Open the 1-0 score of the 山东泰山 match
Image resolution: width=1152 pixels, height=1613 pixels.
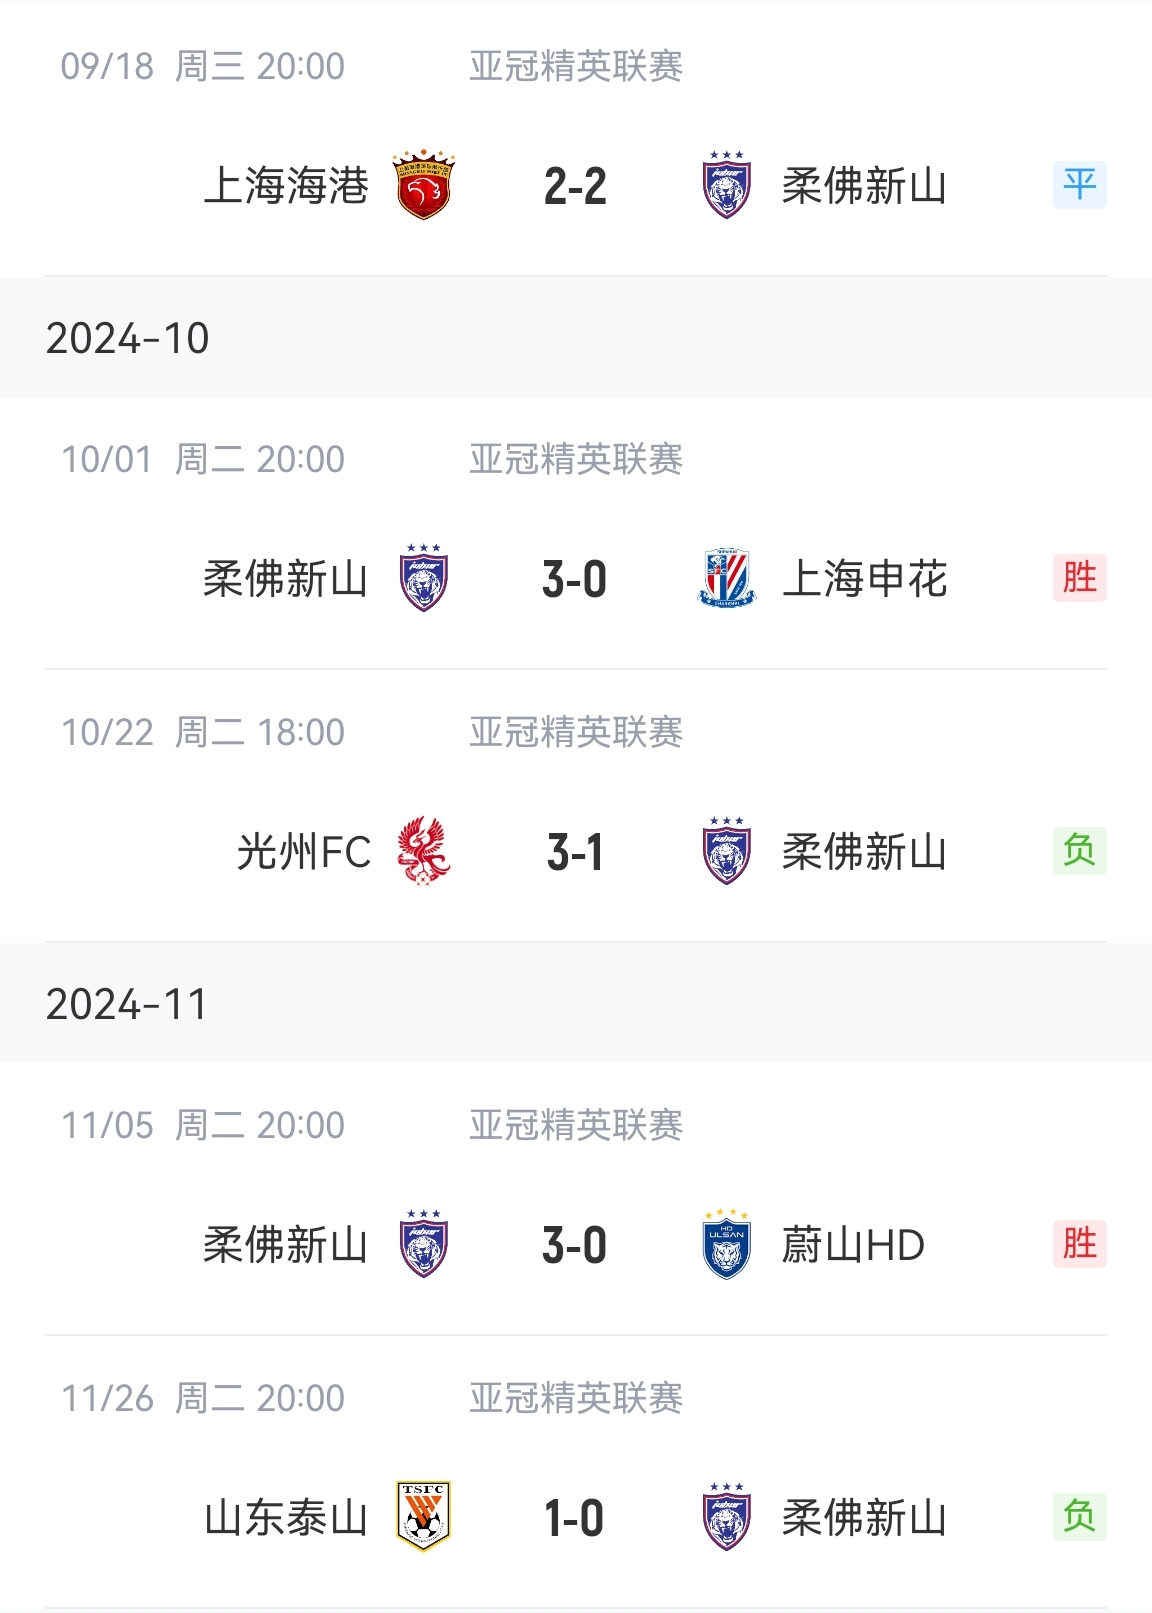pos(575,1519)
